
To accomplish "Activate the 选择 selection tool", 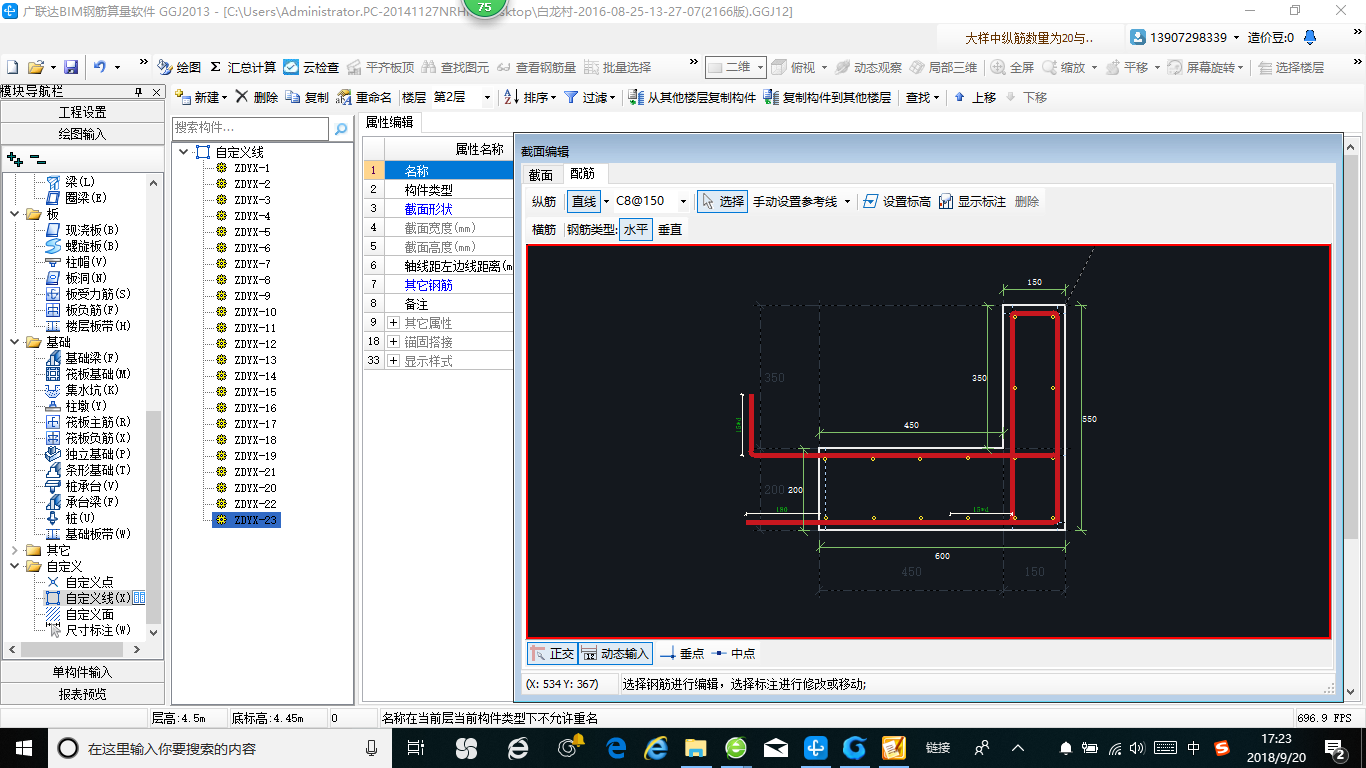I will (x=722, y=201).
